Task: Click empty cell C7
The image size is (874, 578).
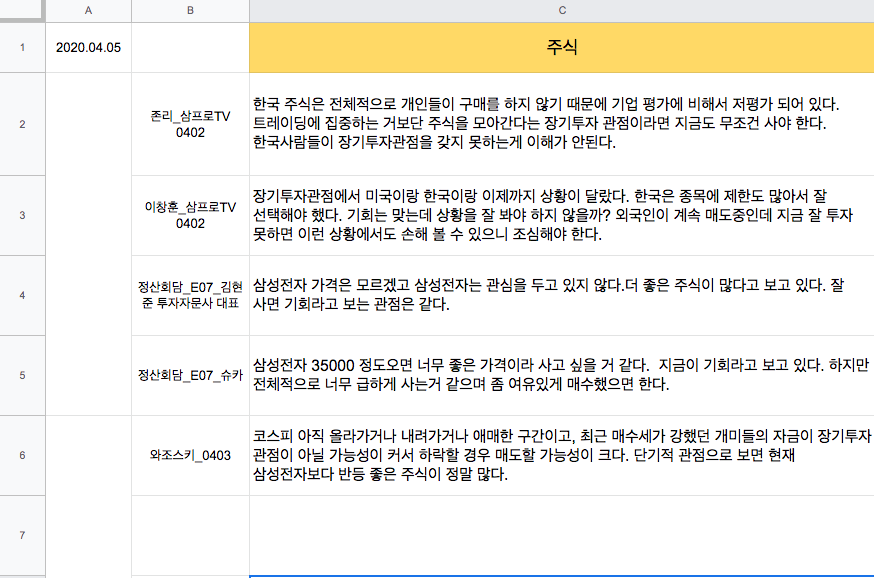Action: [561, 535]
